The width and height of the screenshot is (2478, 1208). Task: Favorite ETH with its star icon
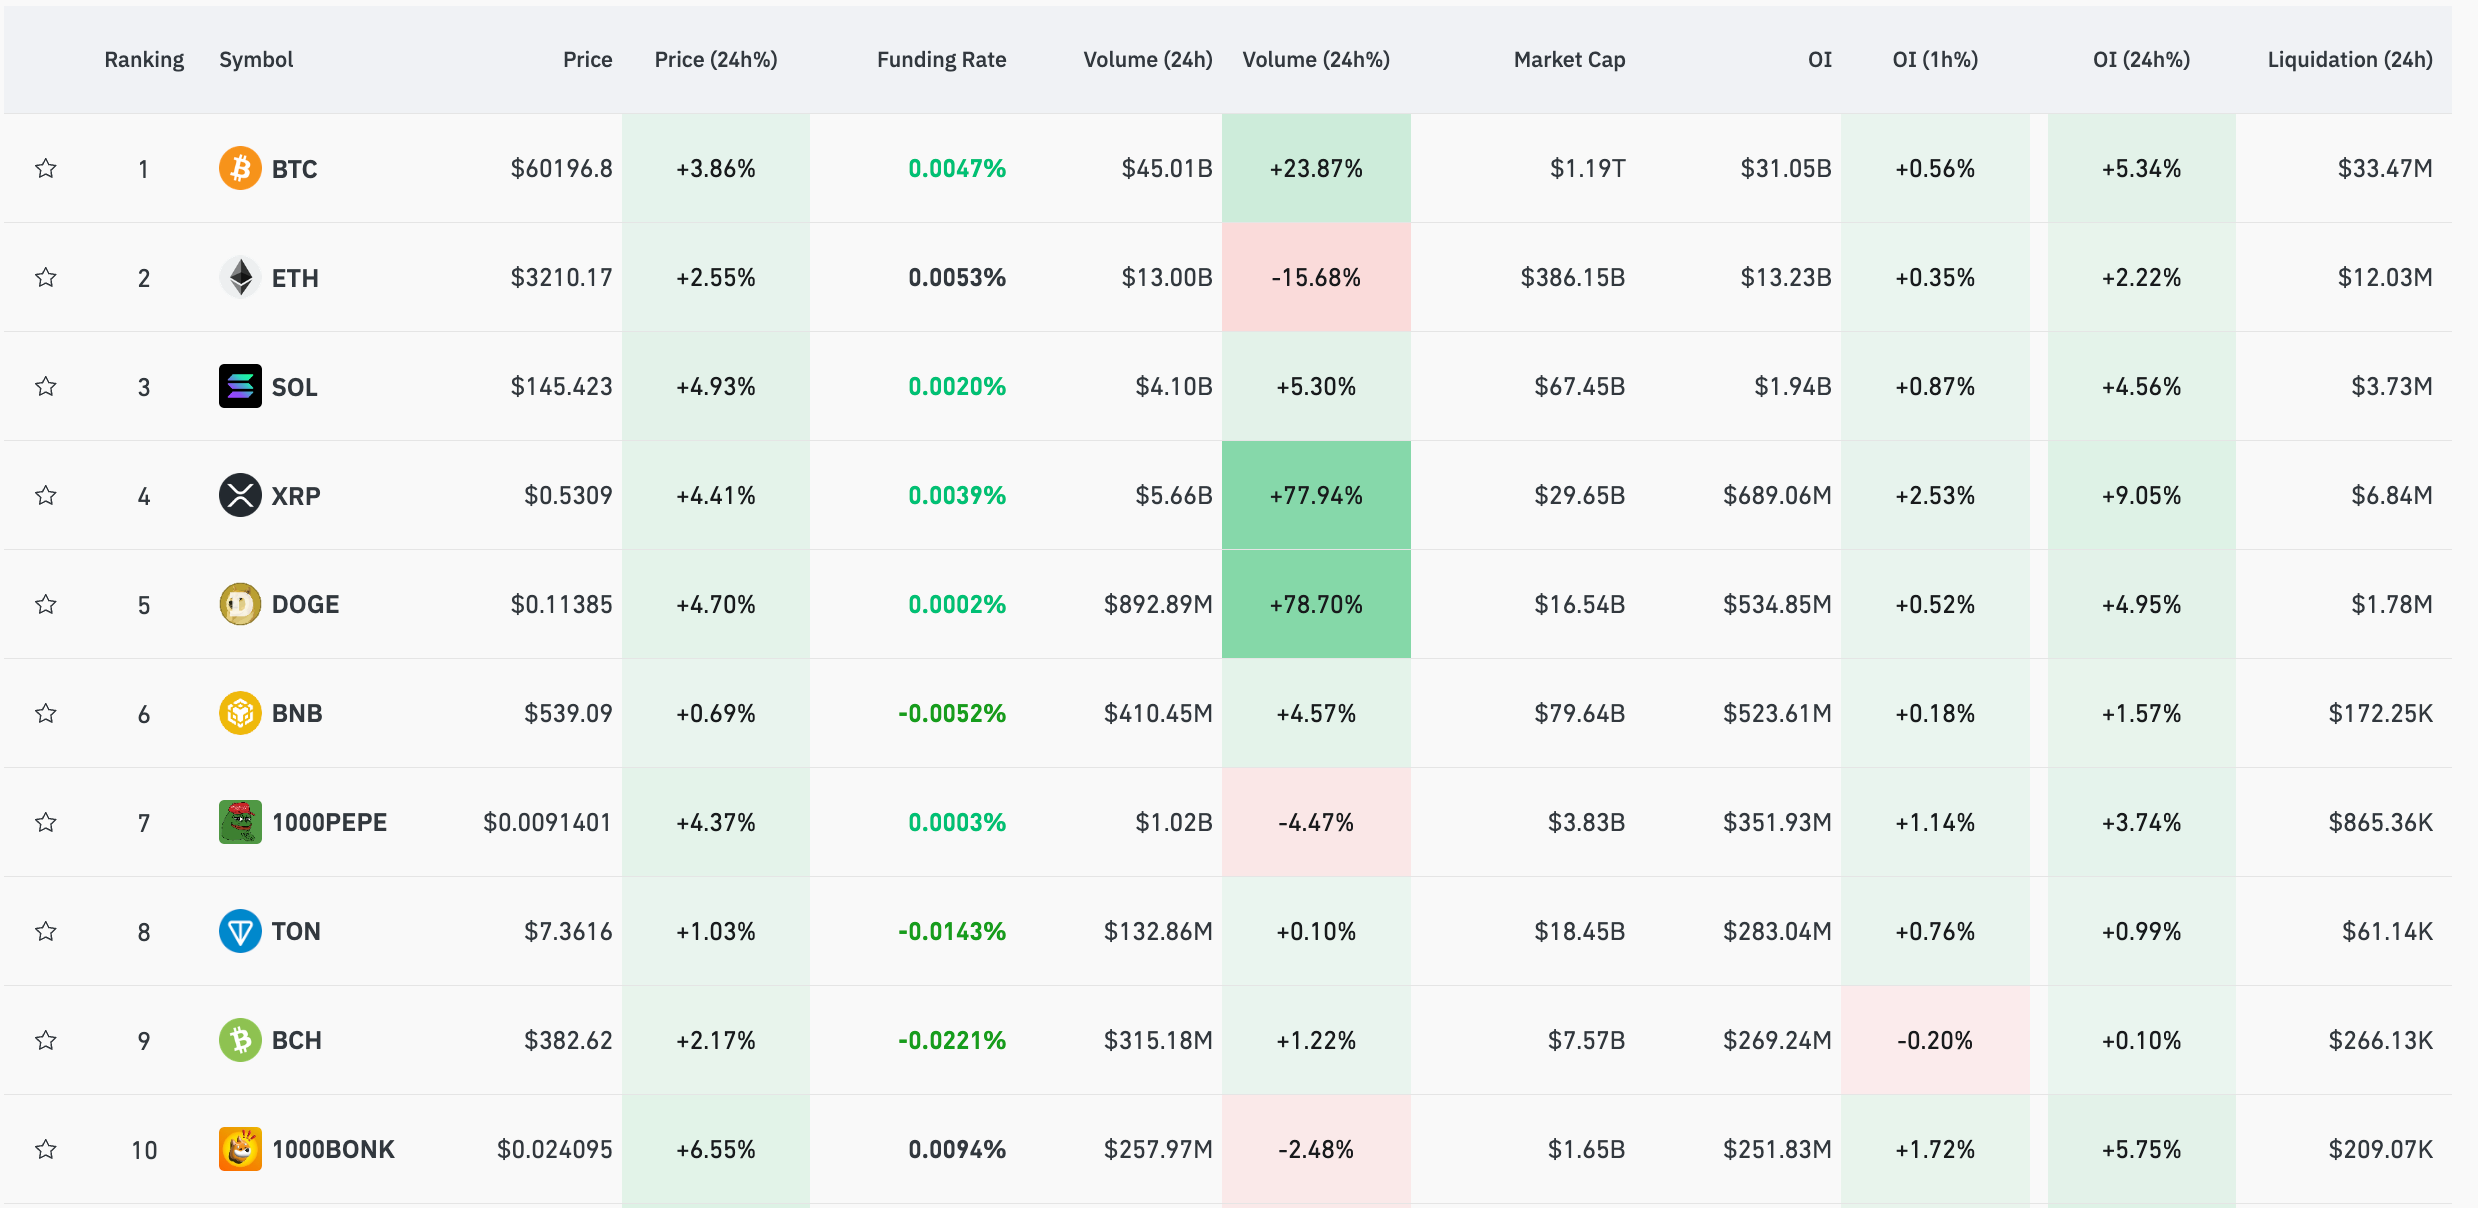point(45,277)
